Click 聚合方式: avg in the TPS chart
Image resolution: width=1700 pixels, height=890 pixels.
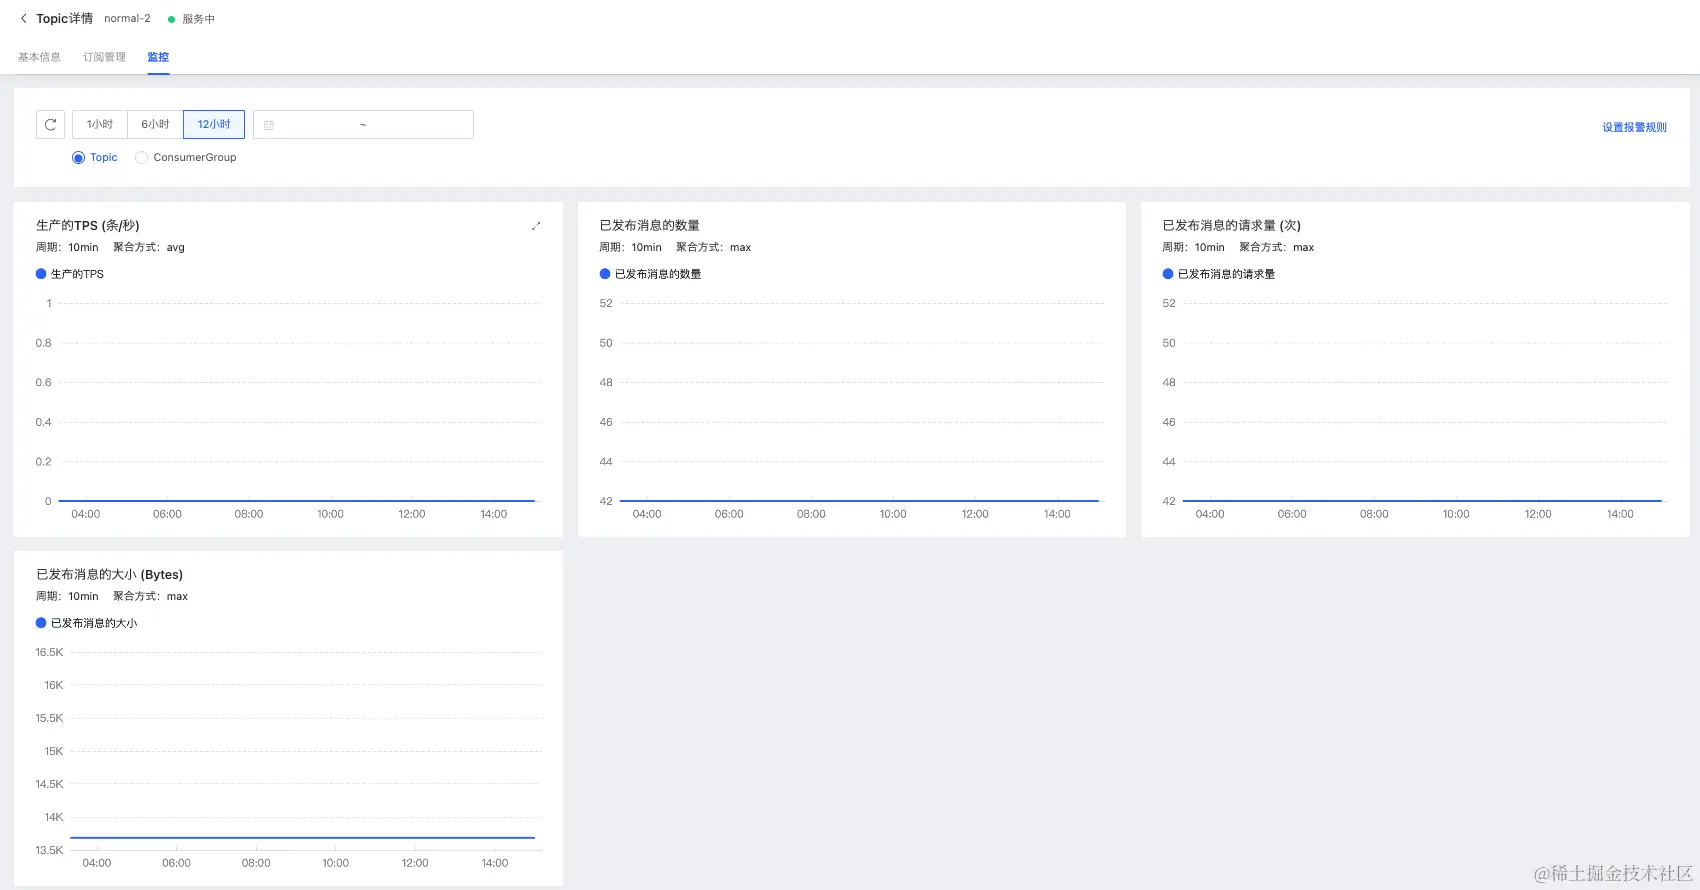149,248
